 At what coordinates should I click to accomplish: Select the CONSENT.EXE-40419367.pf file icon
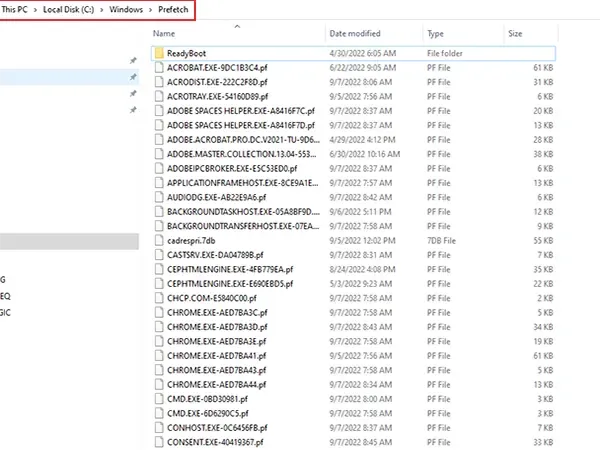[159, 442]
